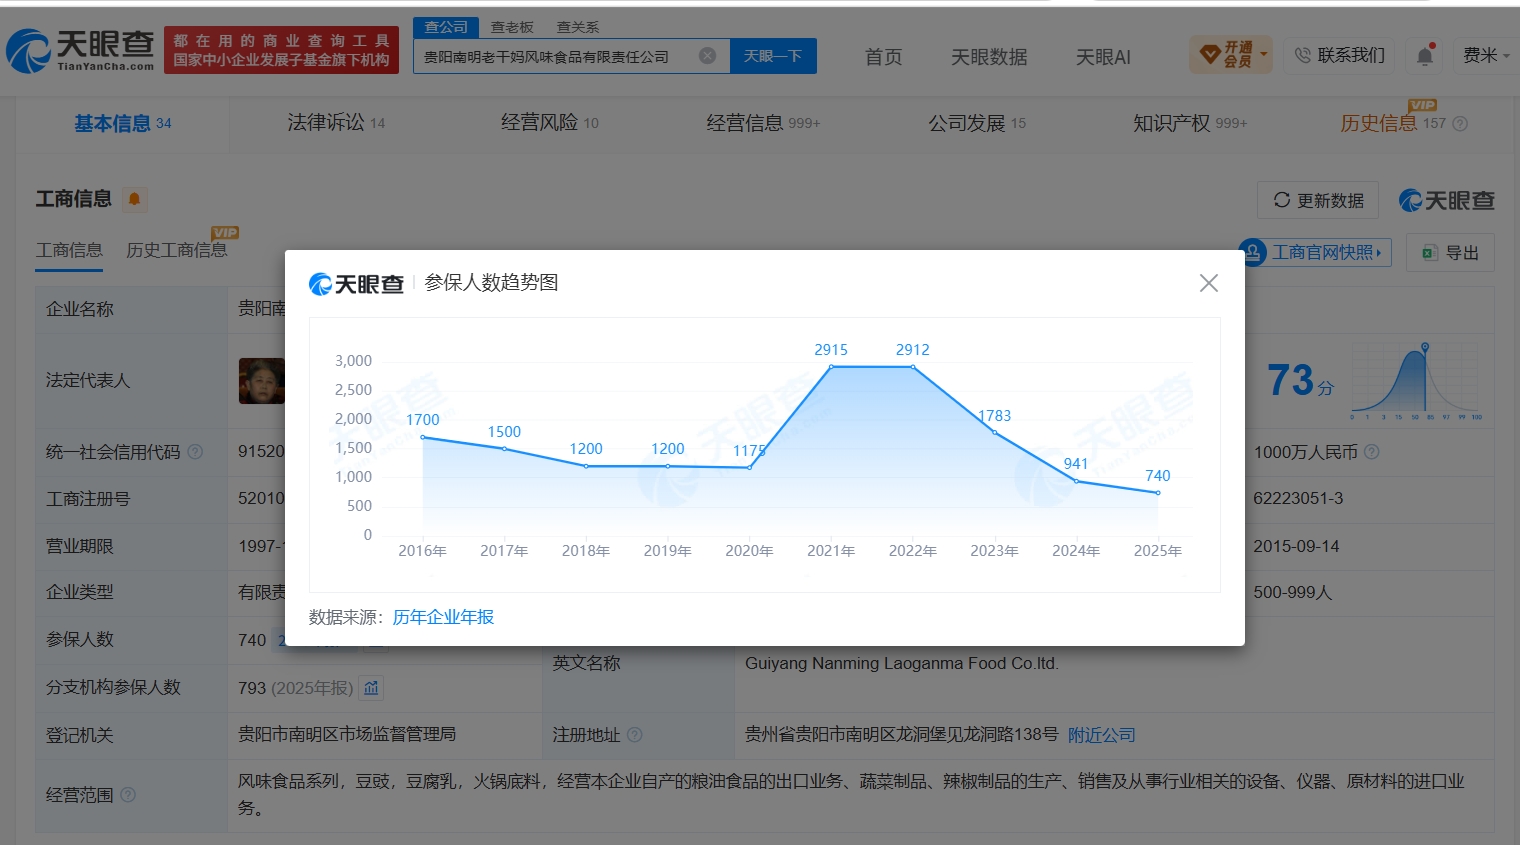This screenshot has width=1520, height=845.
Task: Click the 2021年 data point on chart
Action: (831, 367)
